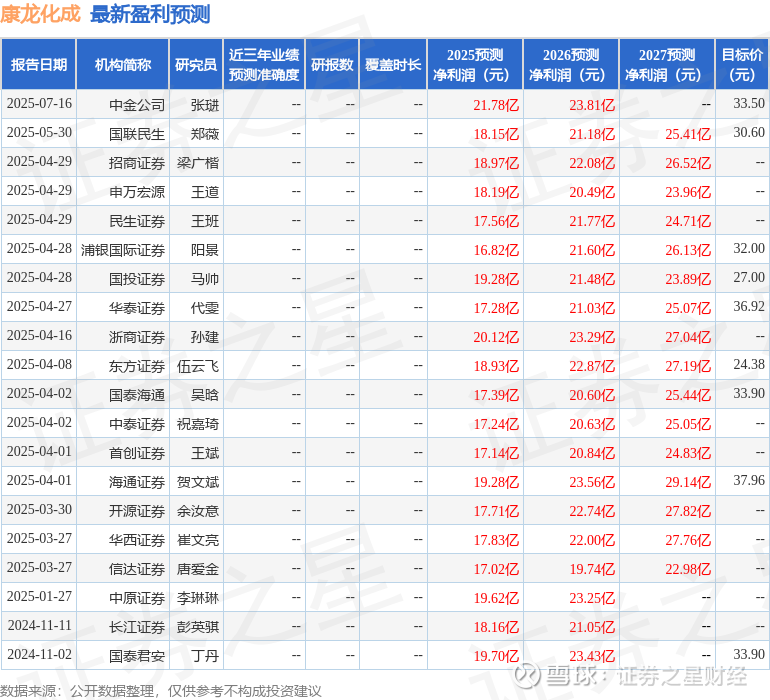The width and height of the screenshot is (770, 700).
Task: Click the 24.83亿 profit value
Action: (688, 452)
